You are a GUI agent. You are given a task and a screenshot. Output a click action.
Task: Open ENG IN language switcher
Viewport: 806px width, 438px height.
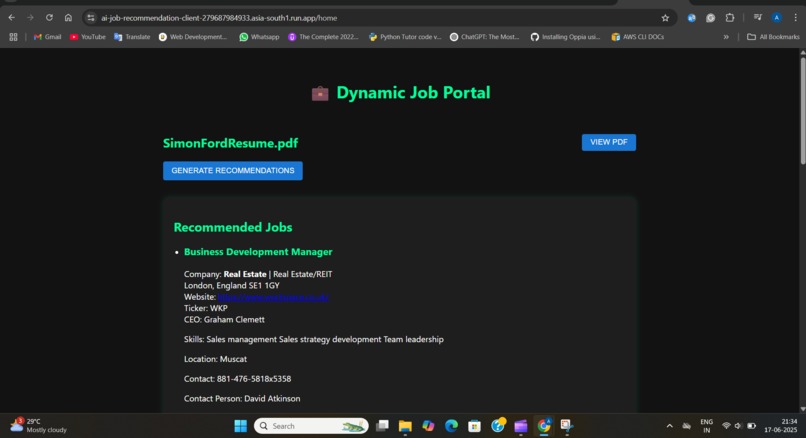pyautogui.click(x=707, y=426)
